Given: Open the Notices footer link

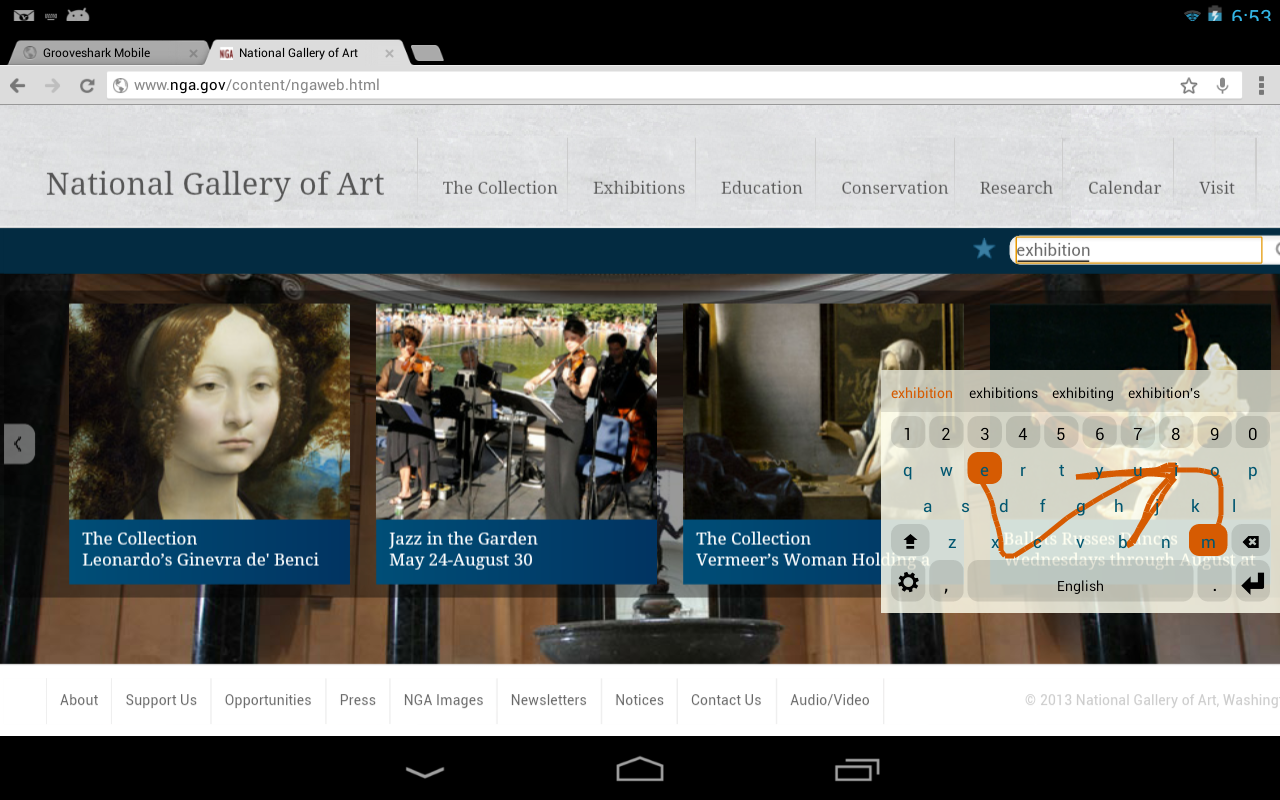Looking at the screenshot, I should (639, 700).
